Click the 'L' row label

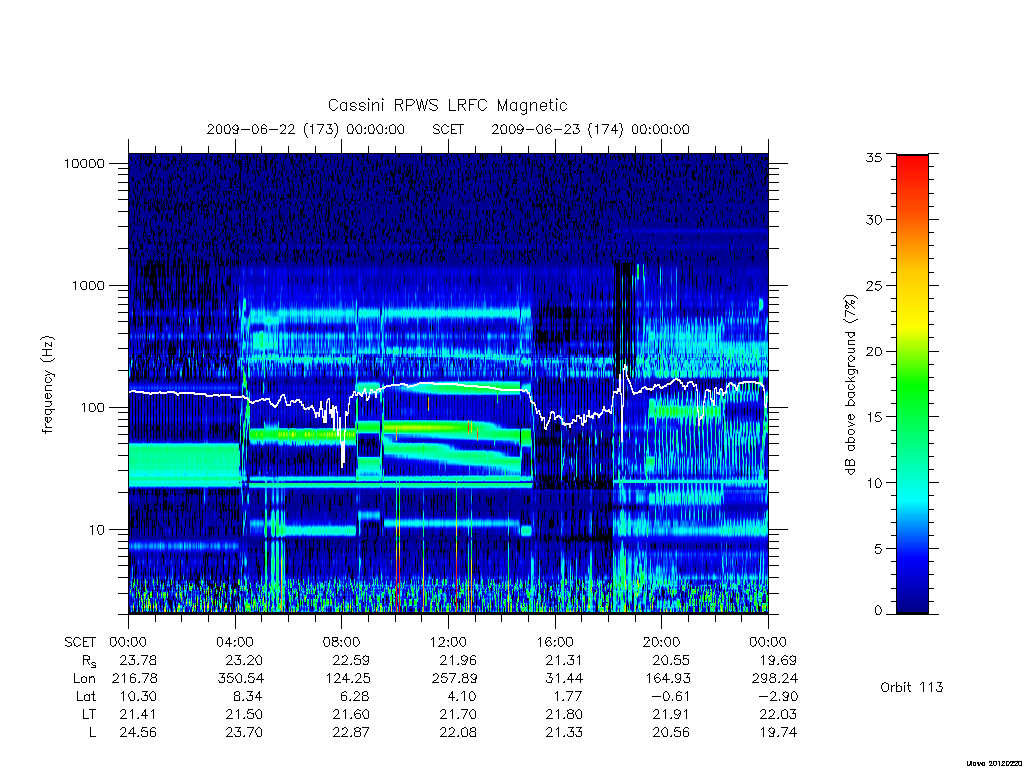pyautogui.click(x=93, y=733)
